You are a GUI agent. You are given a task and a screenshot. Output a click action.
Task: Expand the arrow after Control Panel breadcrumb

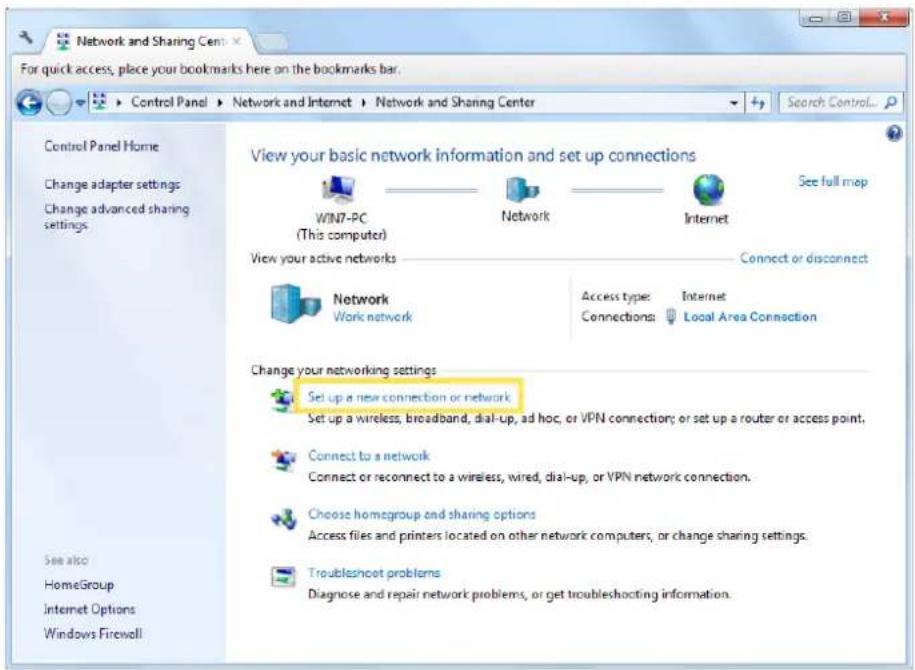click(220, 103)
